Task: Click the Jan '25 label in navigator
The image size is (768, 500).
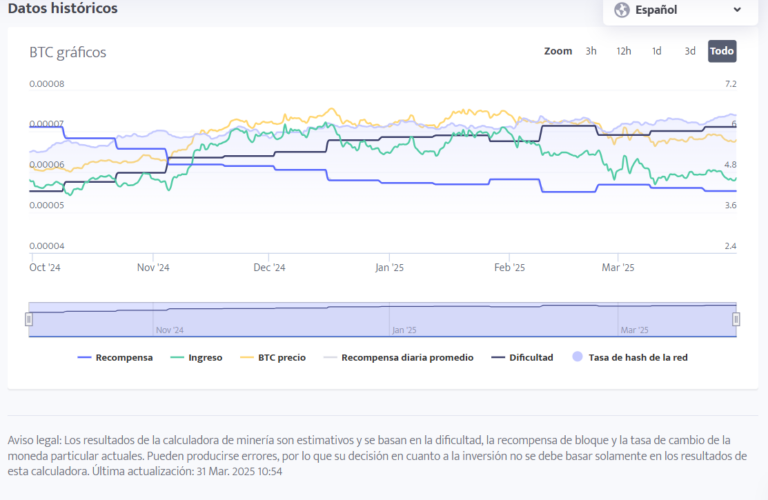Action: click(x=404, y=330)
